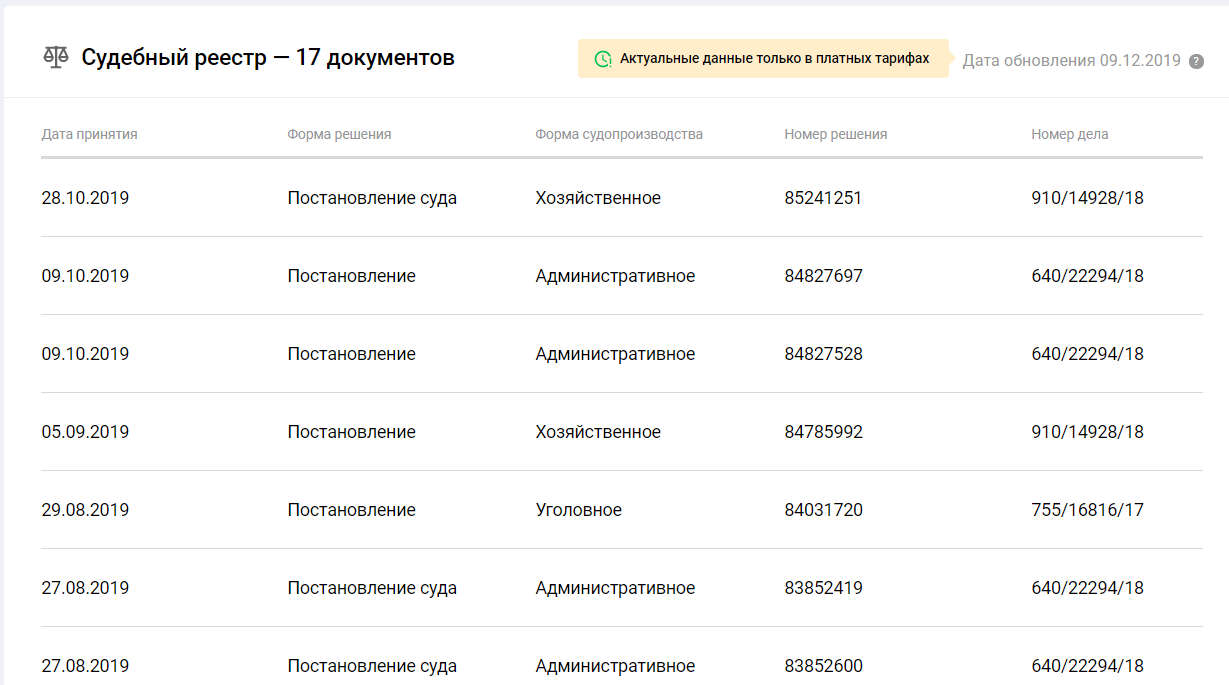Viewport: 1229px width, 685px height.
Task: Open decision number 84827528
Action: coord(823,354)
